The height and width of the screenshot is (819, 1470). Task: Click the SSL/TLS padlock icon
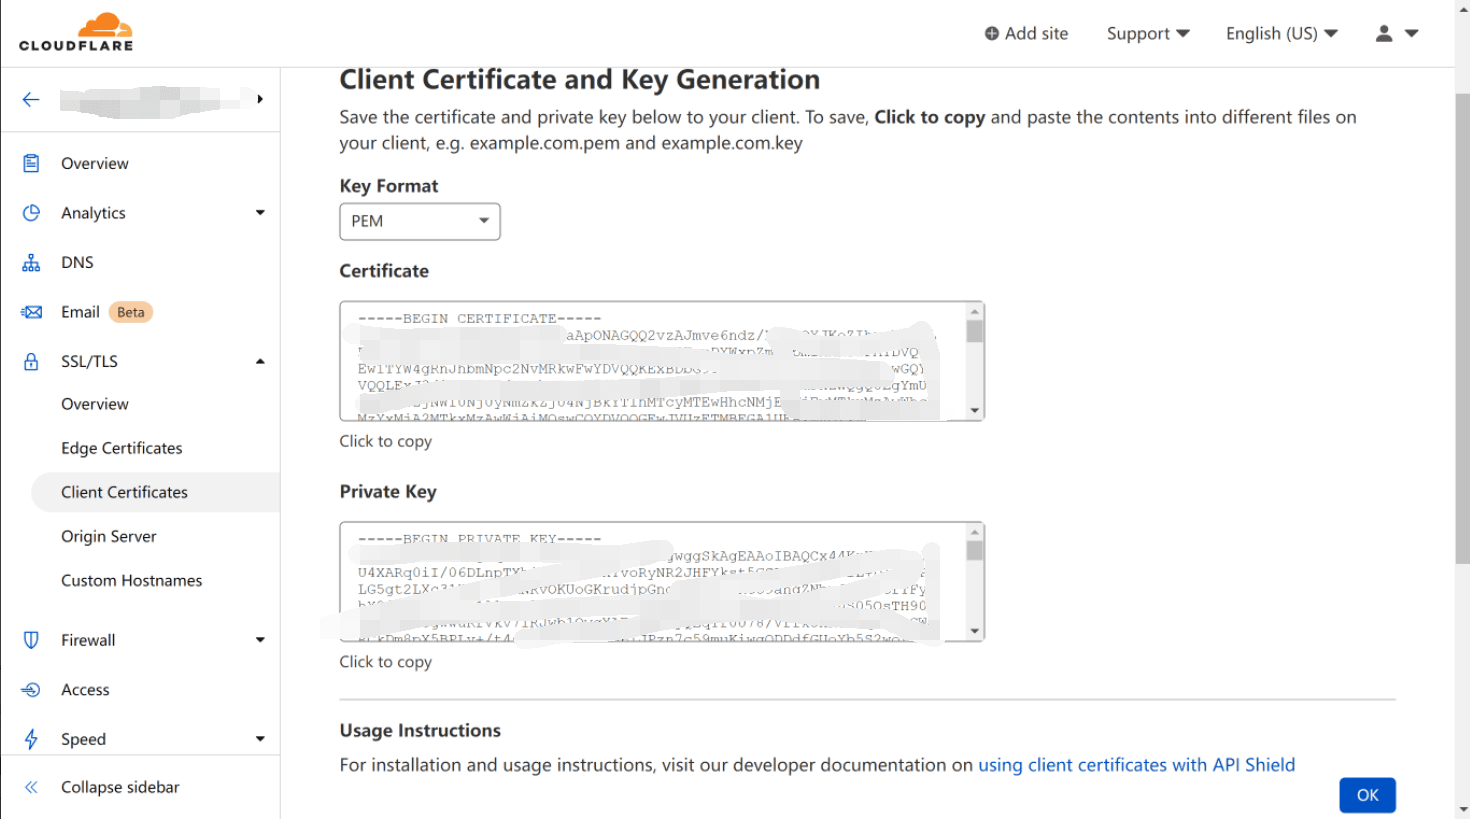30,361
